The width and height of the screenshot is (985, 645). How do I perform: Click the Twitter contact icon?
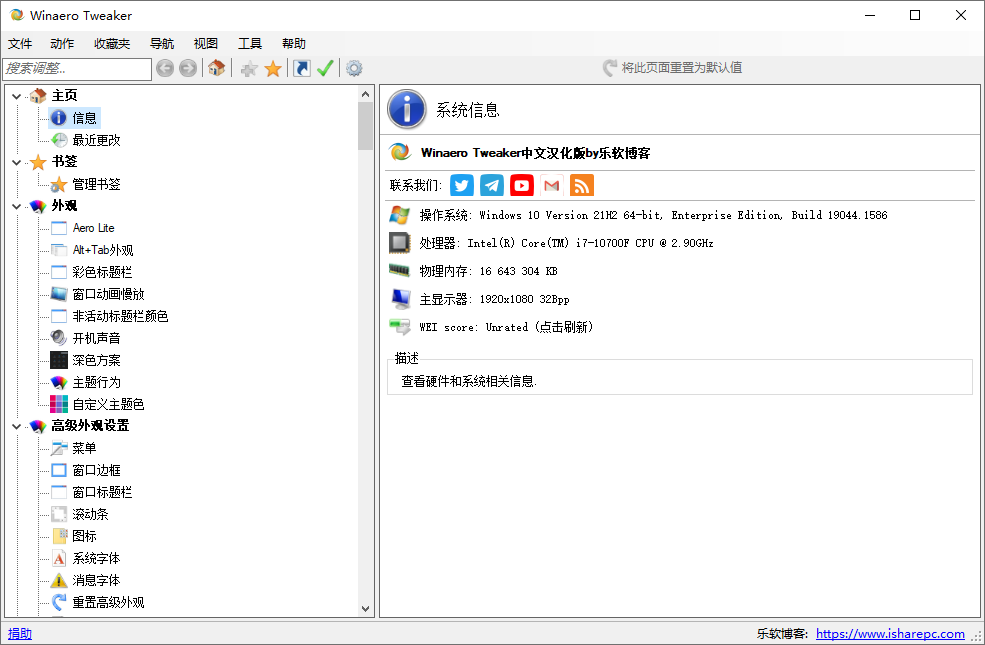tap(461, 185)
